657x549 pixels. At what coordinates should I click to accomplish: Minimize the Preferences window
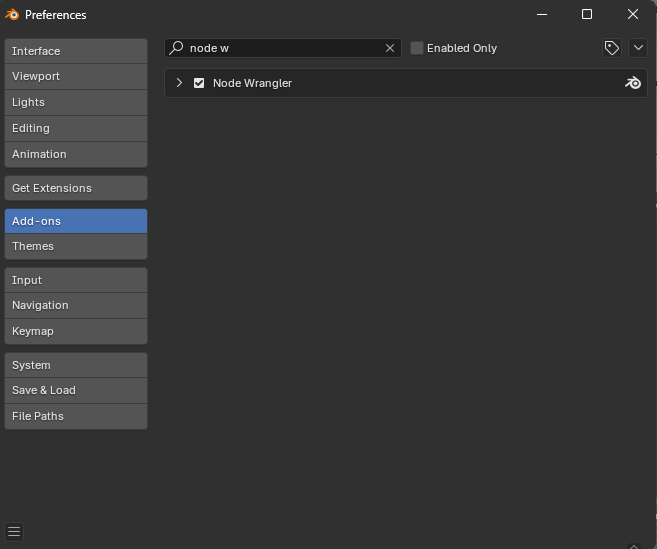(542, 15)
